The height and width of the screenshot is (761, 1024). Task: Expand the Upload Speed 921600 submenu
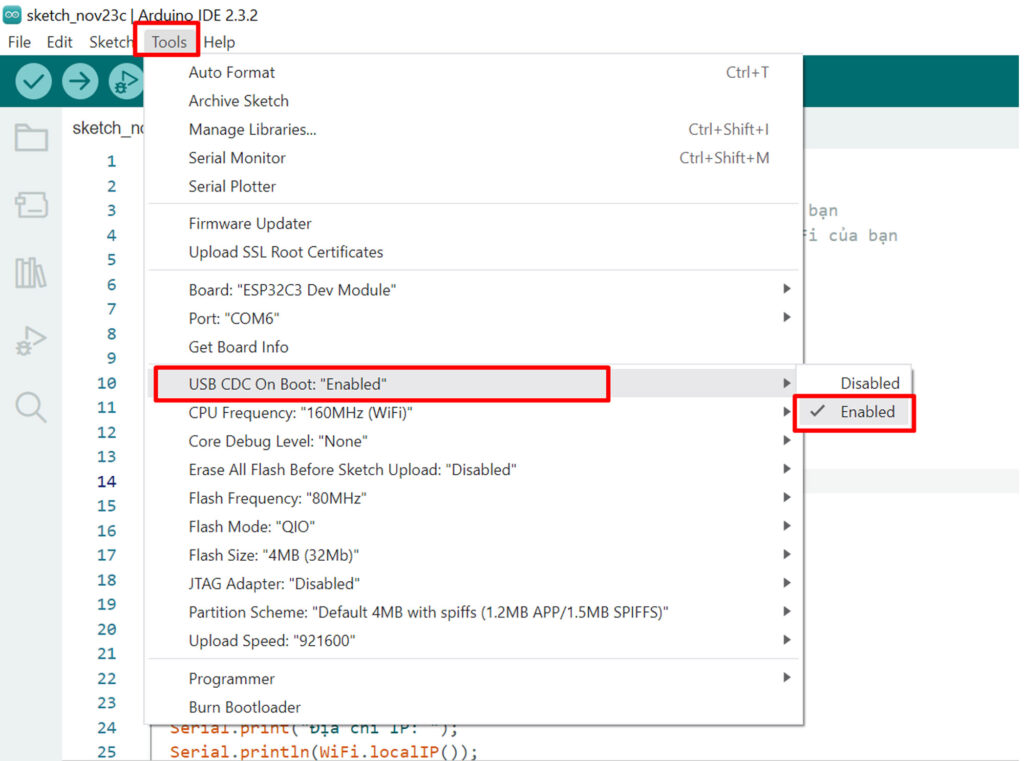tap(272, 640)
